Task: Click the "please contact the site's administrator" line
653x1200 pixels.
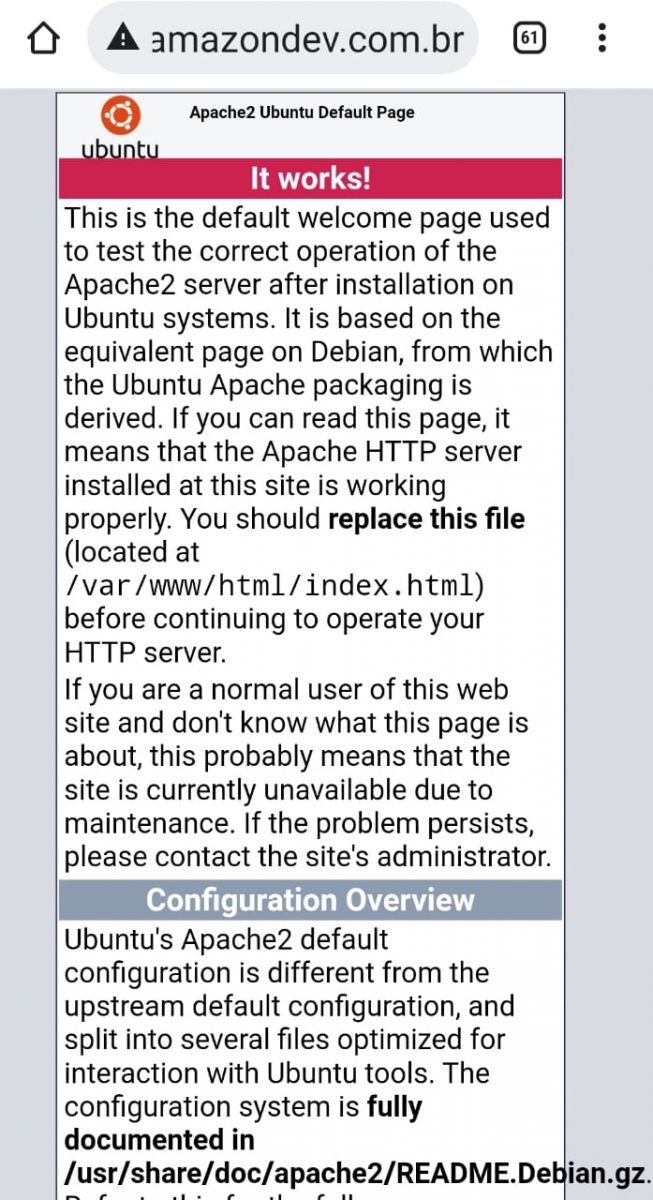Action: pos(307,857)
